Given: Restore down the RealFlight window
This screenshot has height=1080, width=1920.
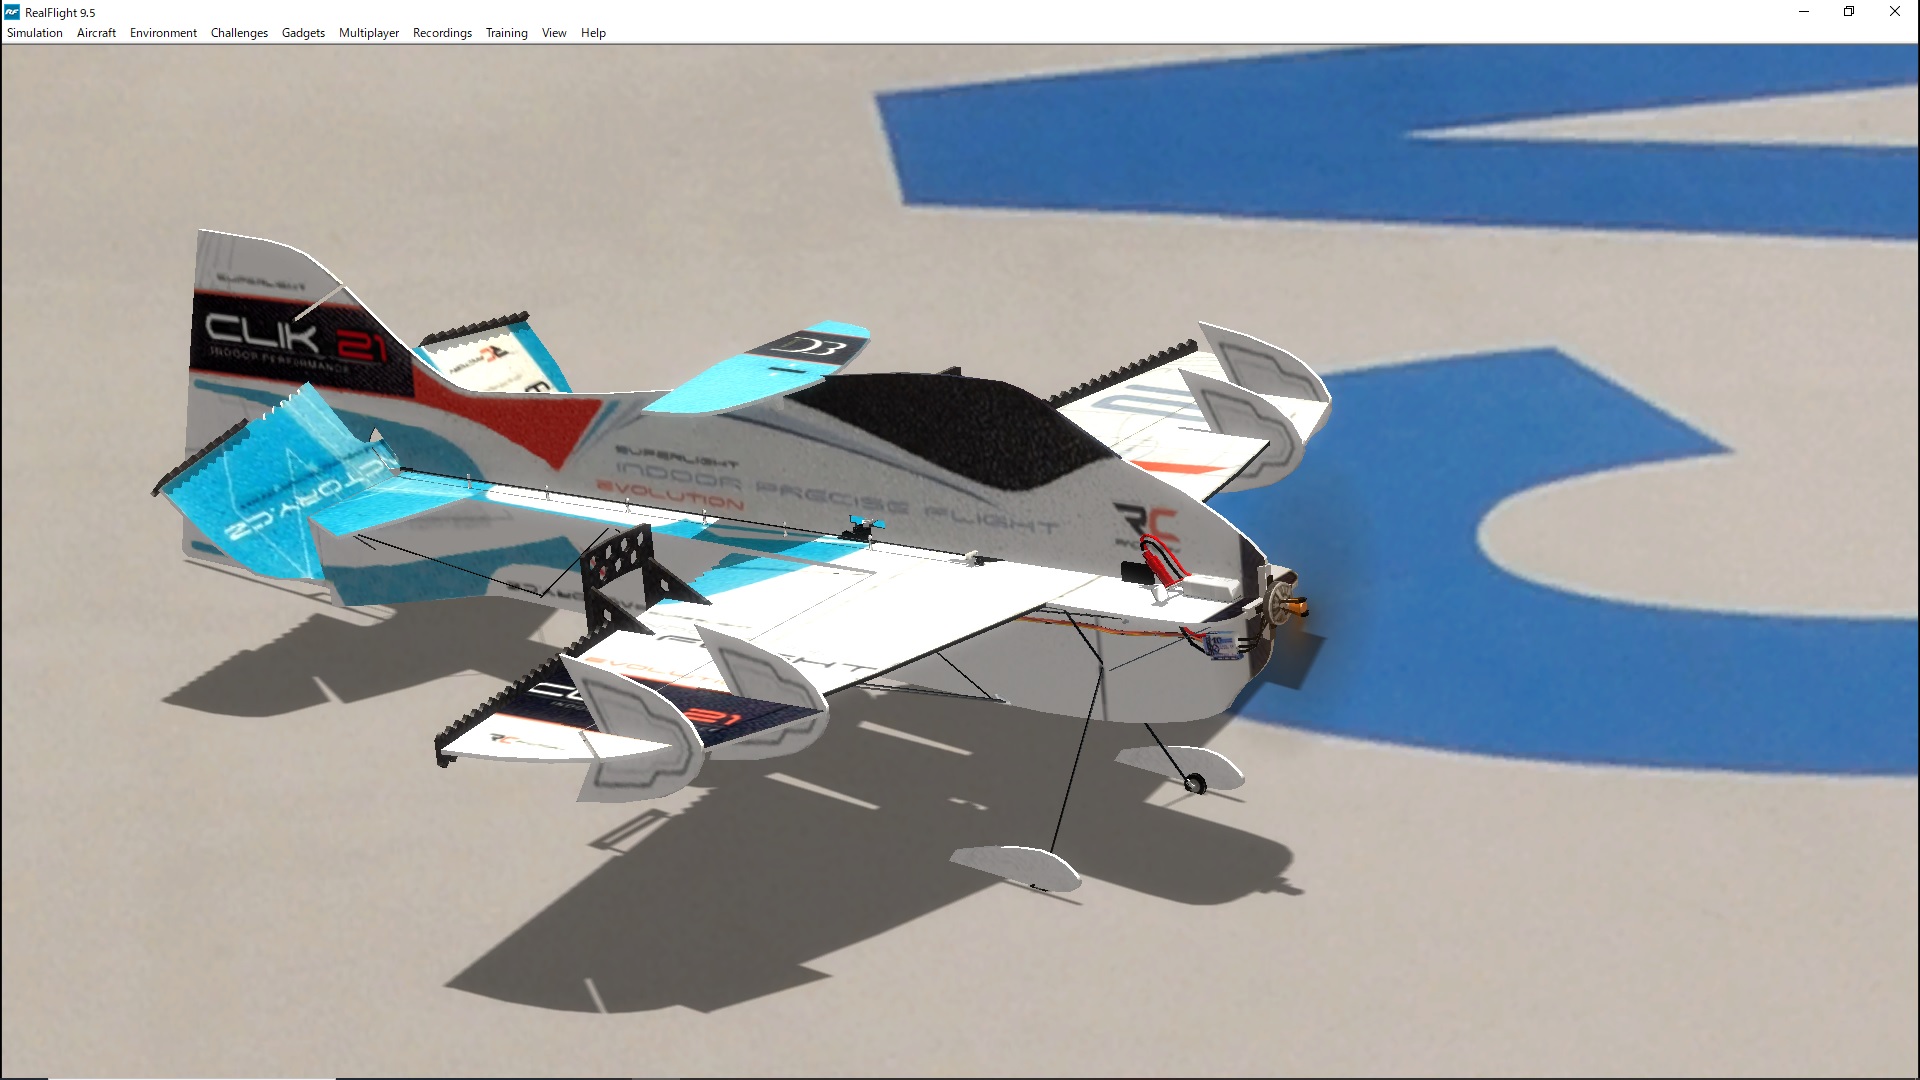Looking at the screenshot, I should pos(1849,12).
